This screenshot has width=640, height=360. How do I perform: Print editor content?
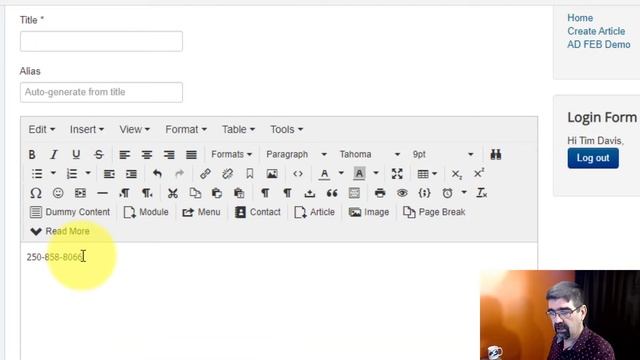click(380, 193)
